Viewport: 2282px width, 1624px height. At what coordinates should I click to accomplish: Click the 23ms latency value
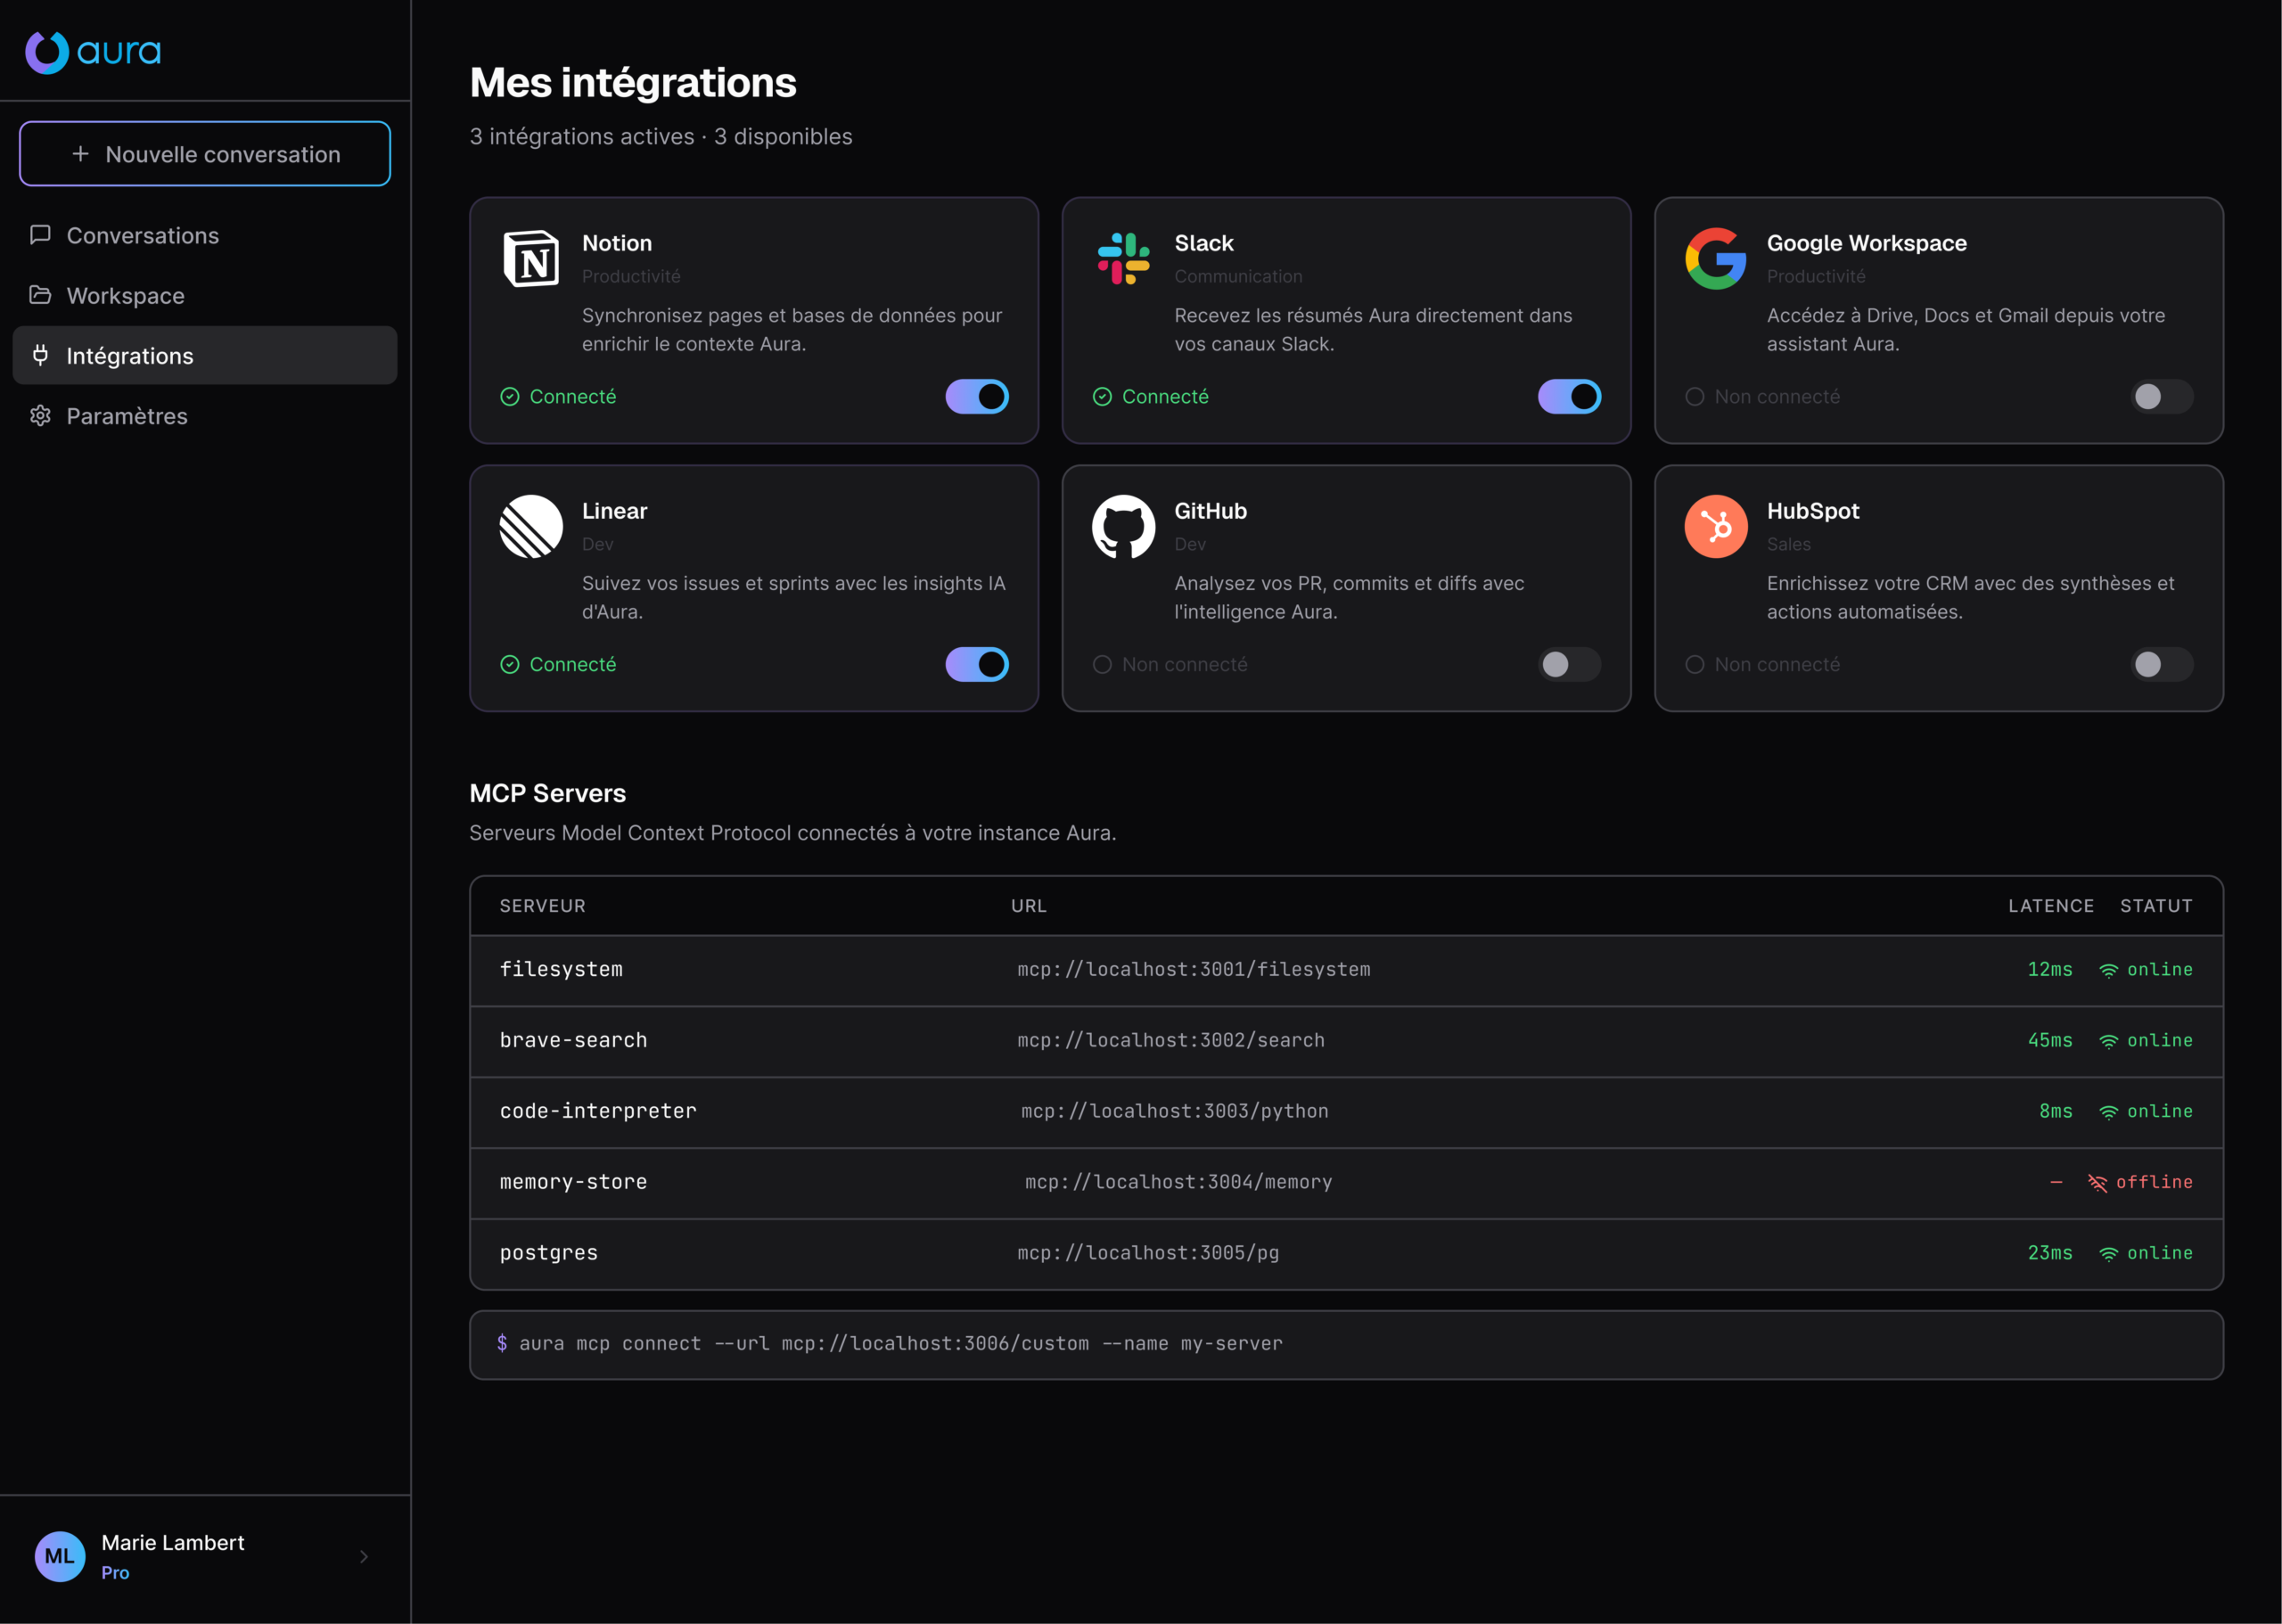2050,1253
